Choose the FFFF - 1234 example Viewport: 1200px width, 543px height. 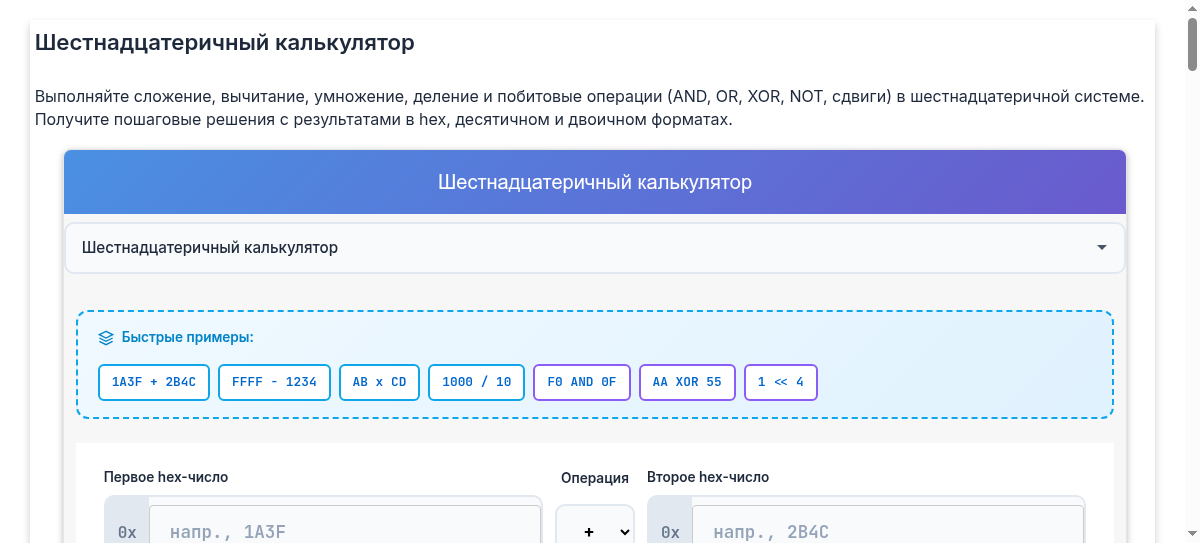pos(274,382)
